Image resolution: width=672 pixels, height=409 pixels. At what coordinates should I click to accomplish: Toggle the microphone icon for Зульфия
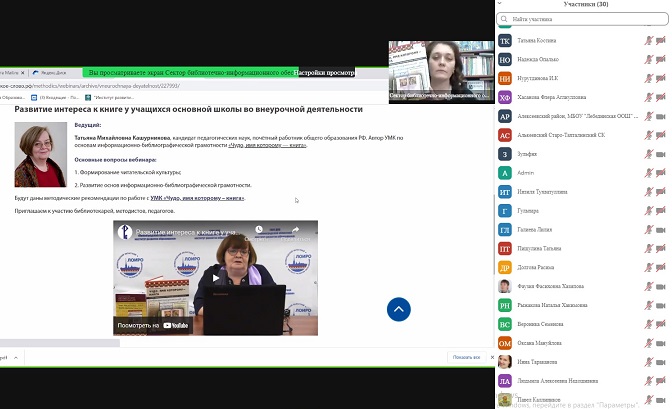[x=648, y=153]
